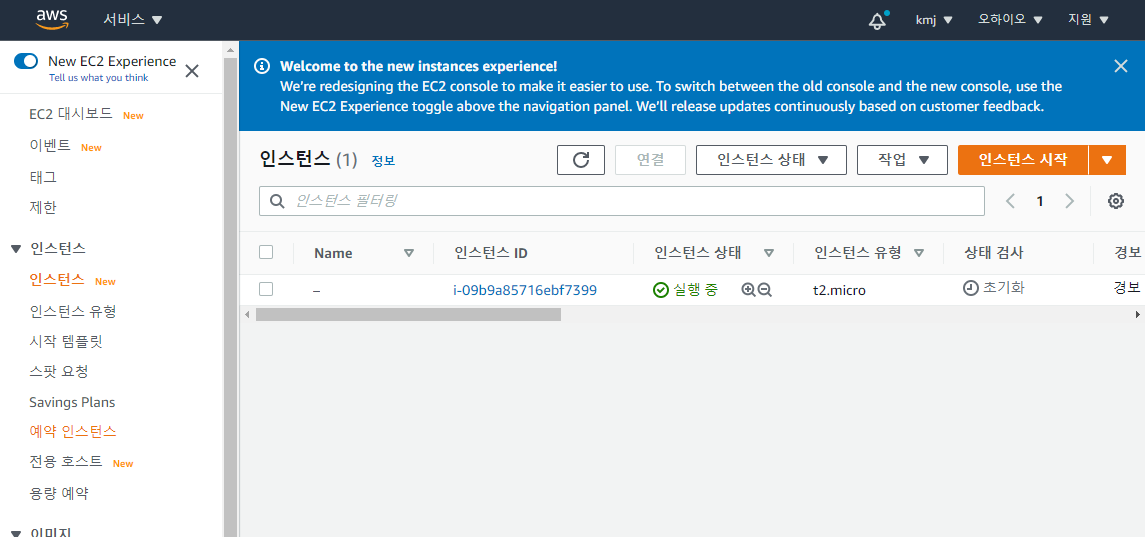
Task: Check the select-all instances checkbox
Action: pos(266,252)
